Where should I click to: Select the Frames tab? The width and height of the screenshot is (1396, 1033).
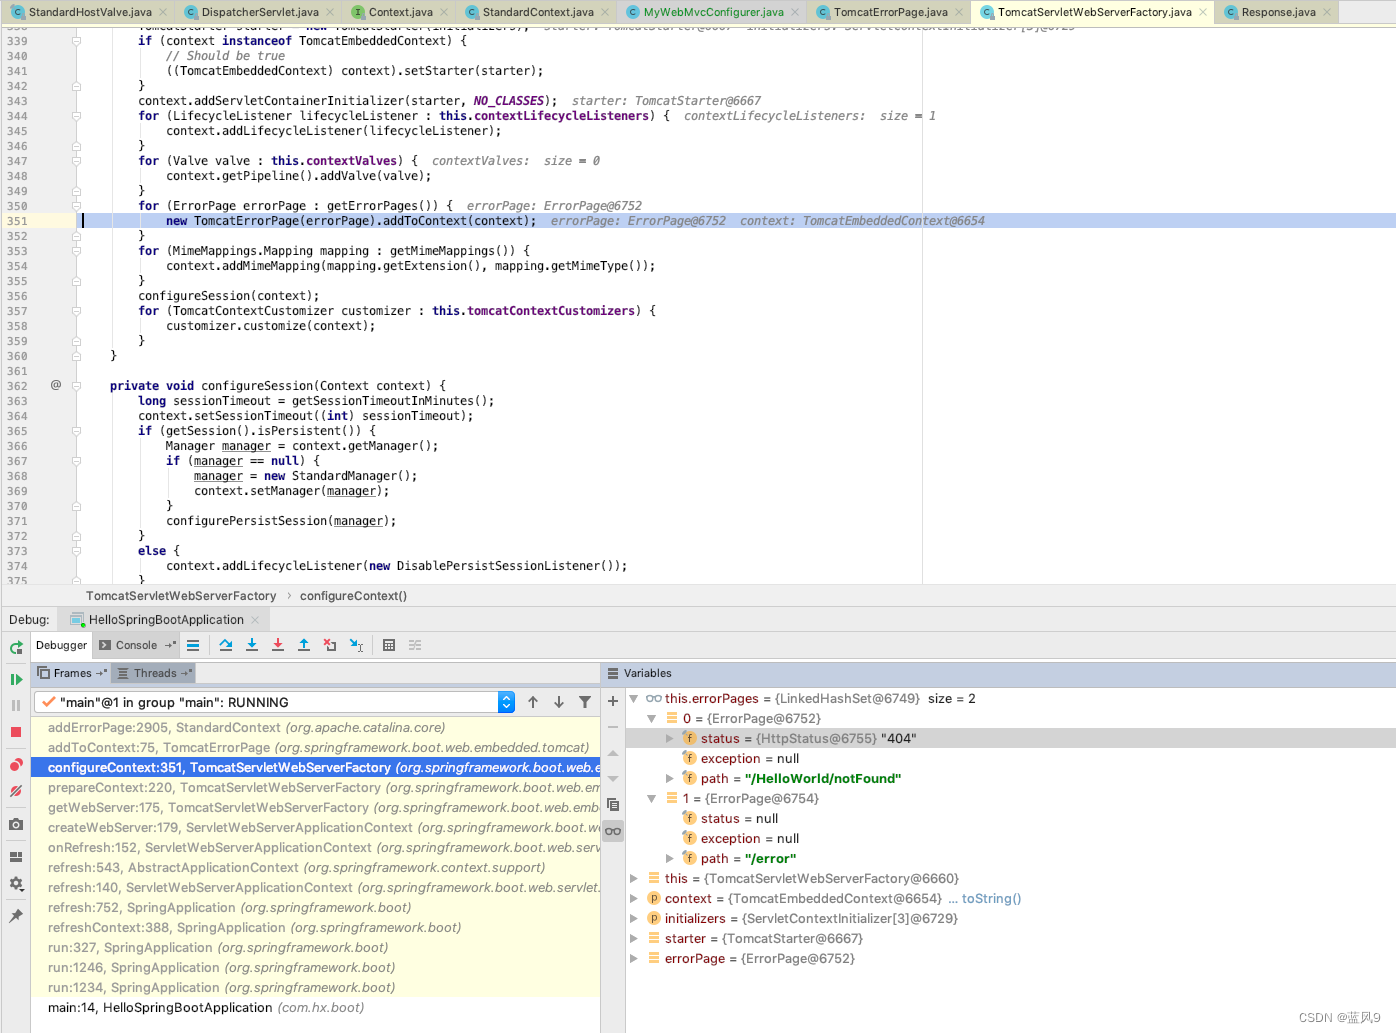click(72, 673)
